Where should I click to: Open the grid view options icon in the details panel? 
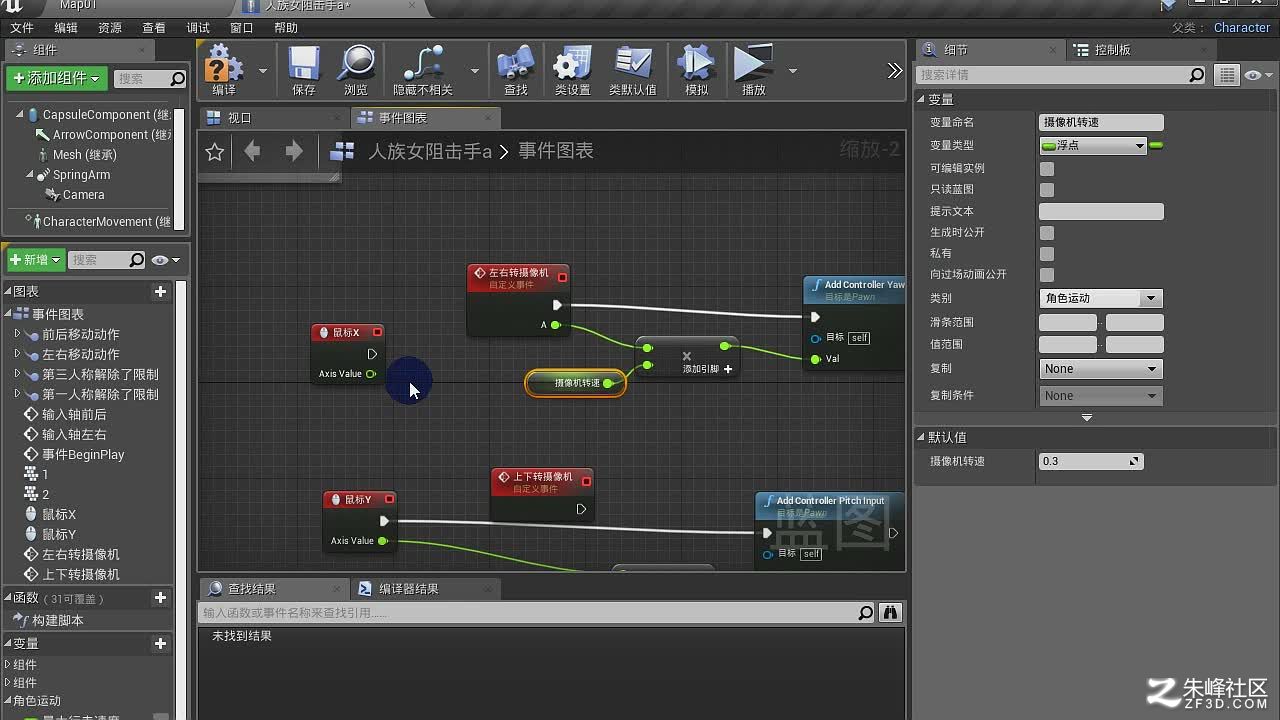(1227, 75)
